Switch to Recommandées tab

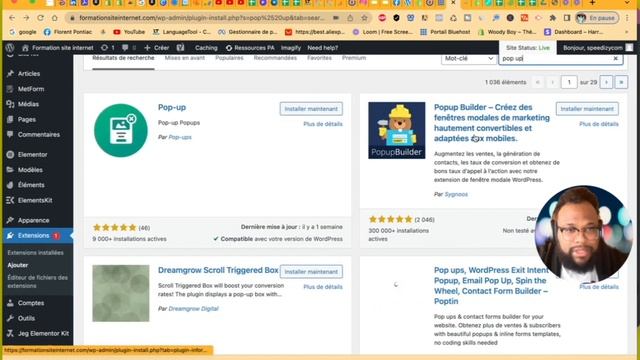pyautogui.click(x=275, y=58)
